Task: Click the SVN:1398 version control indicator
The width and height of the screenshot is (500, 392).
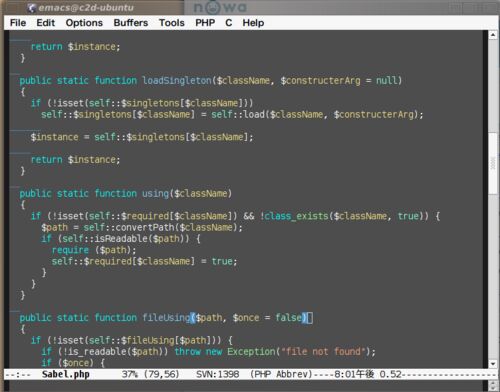Action: coord(217,374)
